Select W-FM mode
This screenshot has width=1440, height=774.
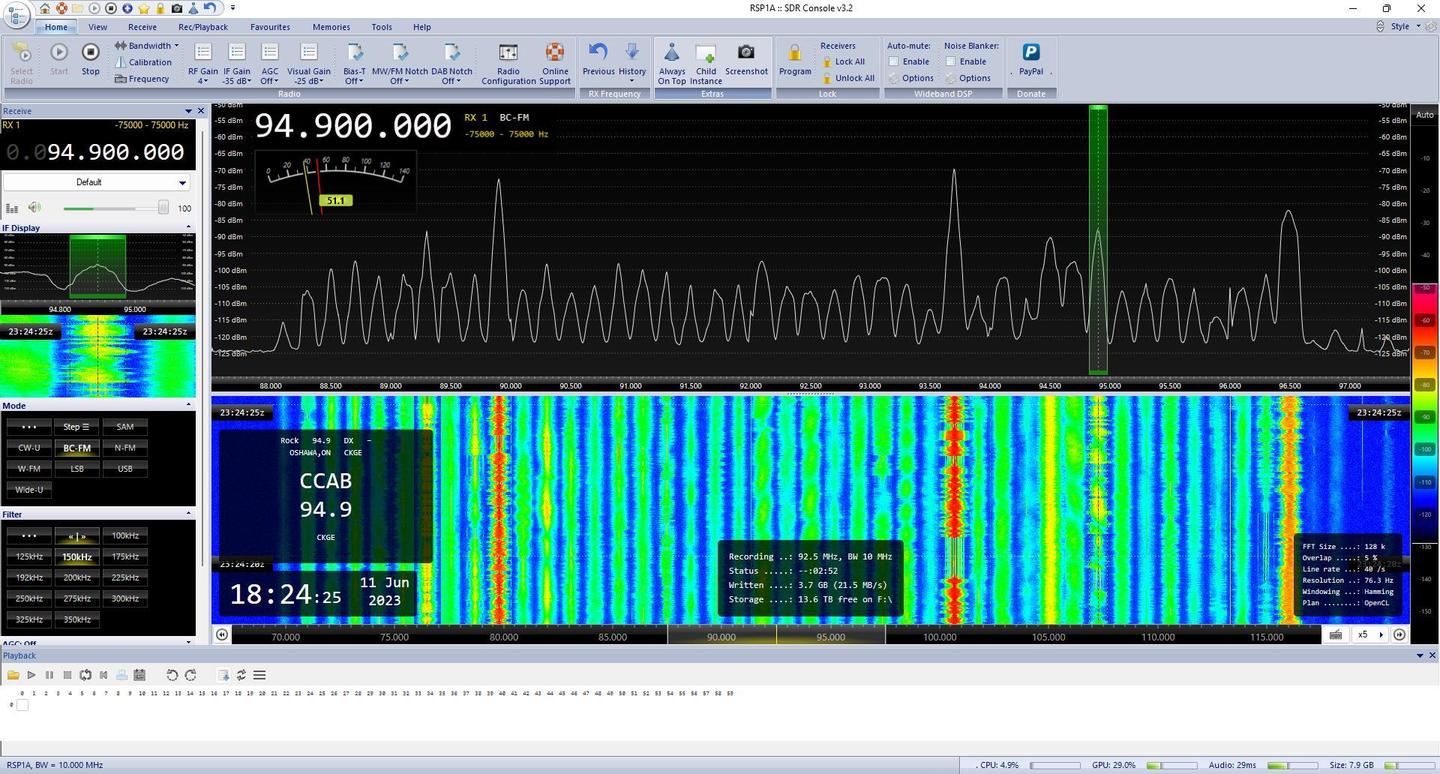click(29, 468)
